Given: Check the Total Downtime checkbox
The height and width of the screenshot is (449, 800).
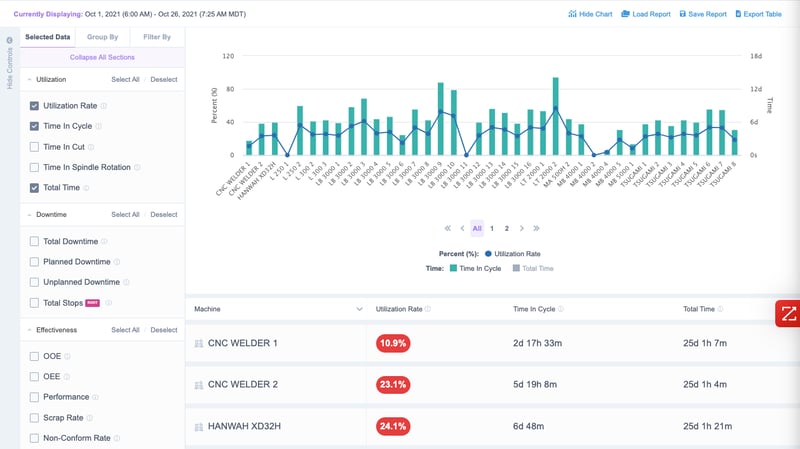Looking at the screenshot, I should (x=34, y=241).
